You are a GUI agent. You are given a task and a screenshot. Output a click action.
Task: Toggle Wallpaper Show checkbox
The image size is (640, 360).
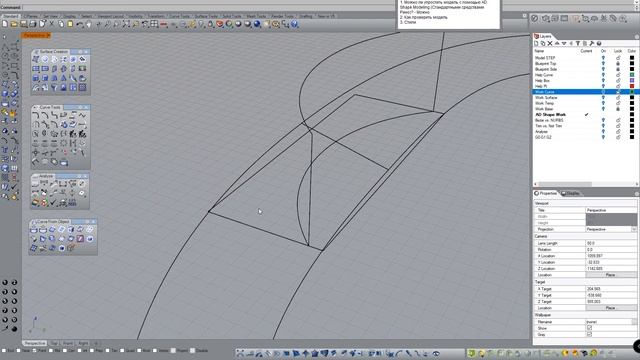click(x=589, y=328)
